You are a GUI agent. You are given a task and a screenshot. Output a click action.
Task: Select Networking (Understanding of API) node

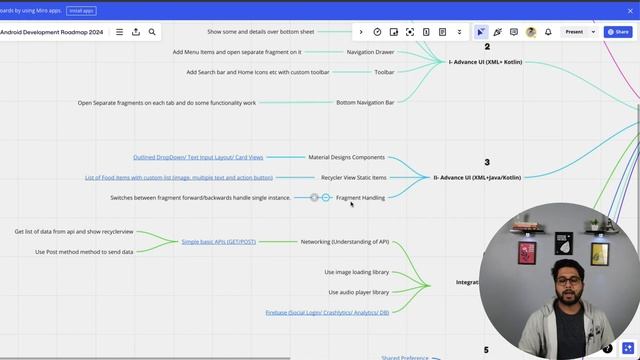point(345,242)
